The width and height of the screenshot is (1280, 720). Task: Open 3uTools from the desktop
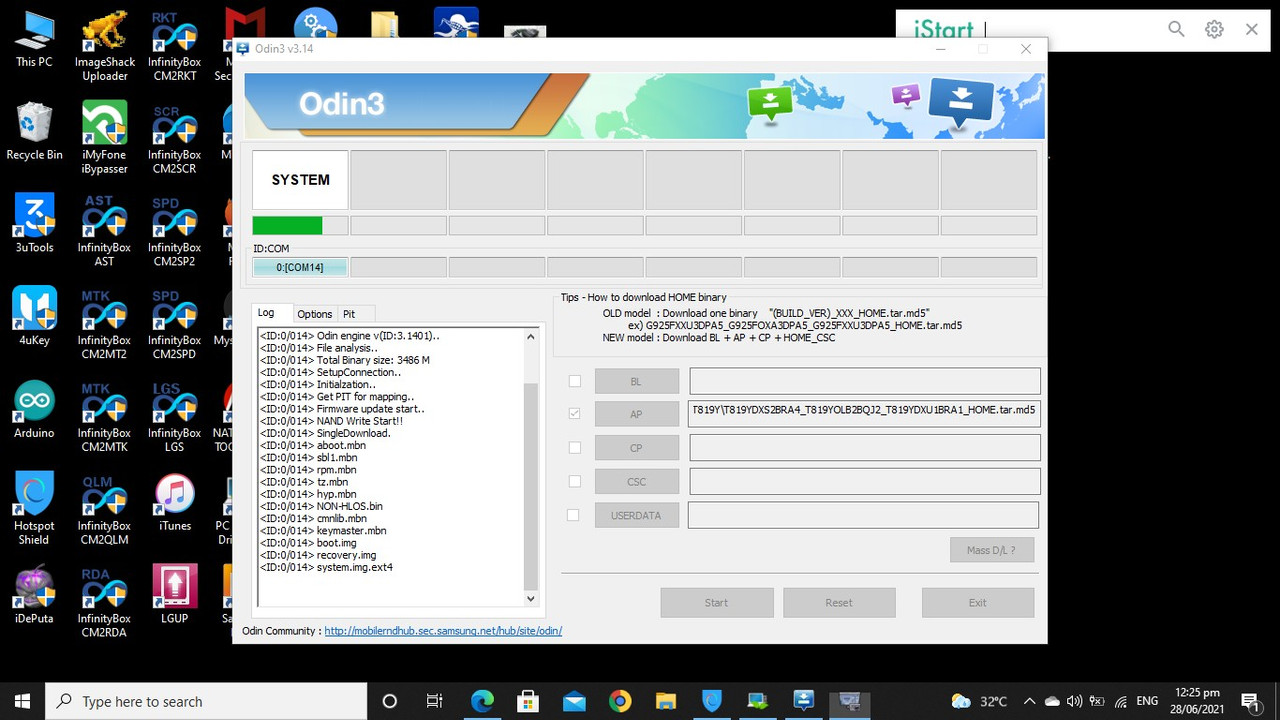click(34, 224)
